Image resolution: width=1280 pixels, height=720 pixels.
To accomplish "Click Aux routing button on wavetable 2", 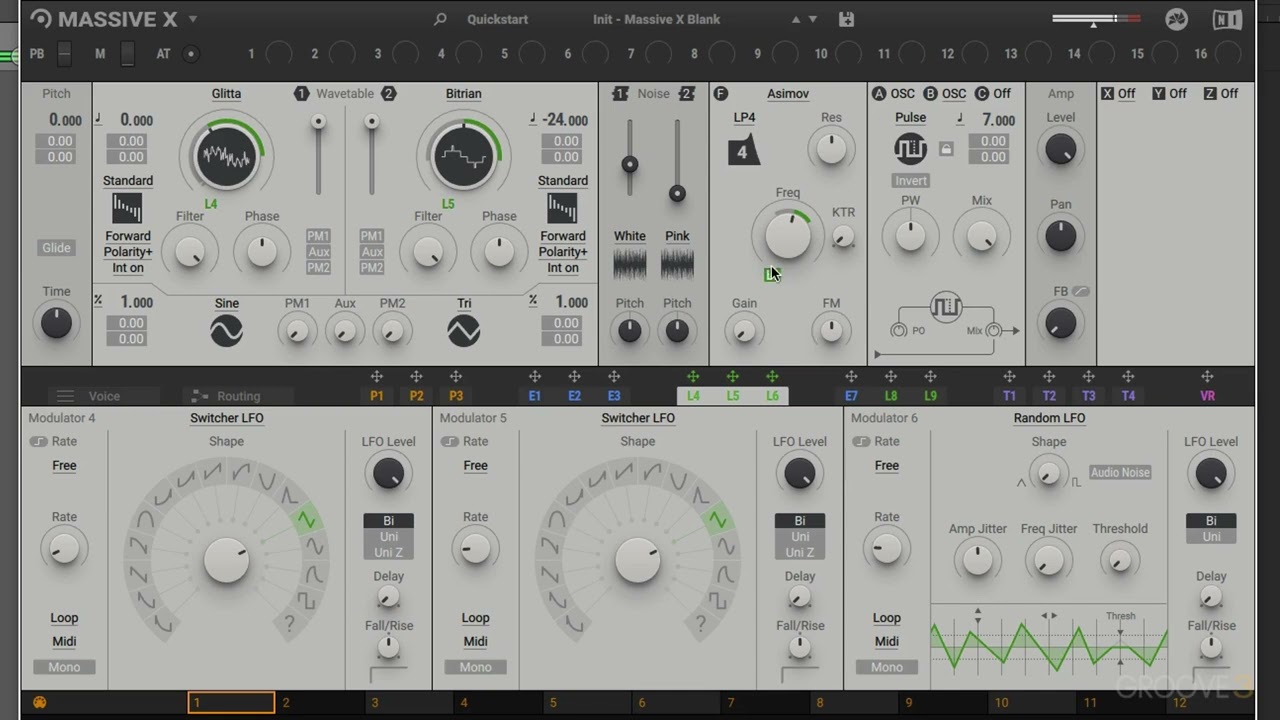I will (x=372, y=252).
